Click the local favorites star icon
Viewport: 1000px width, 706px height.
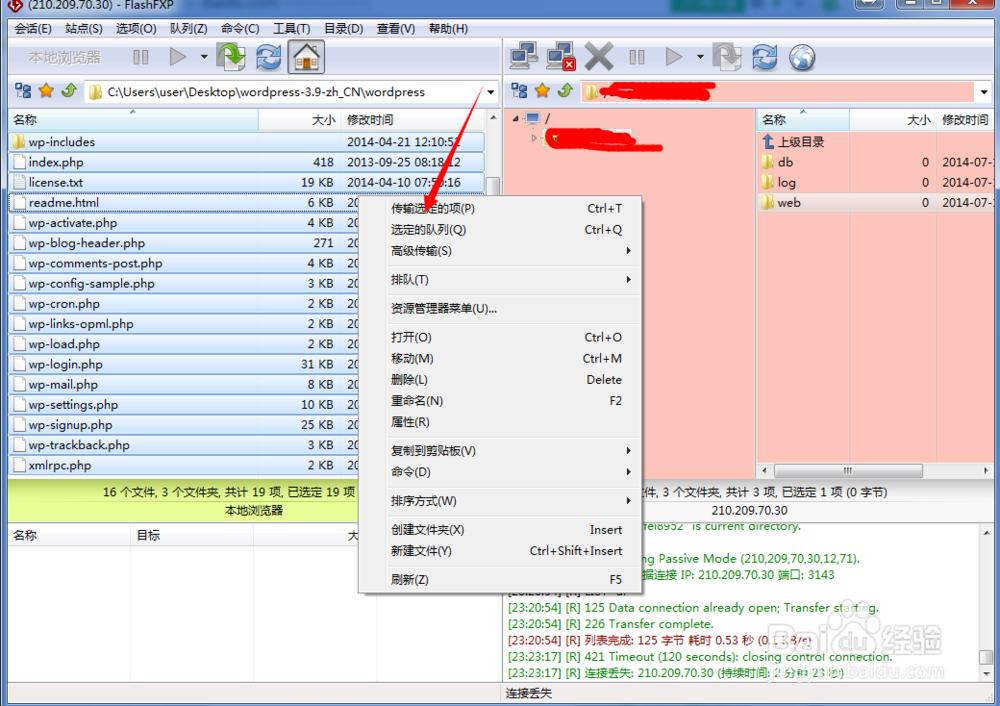pyautogui.click(x=46, y=91)
